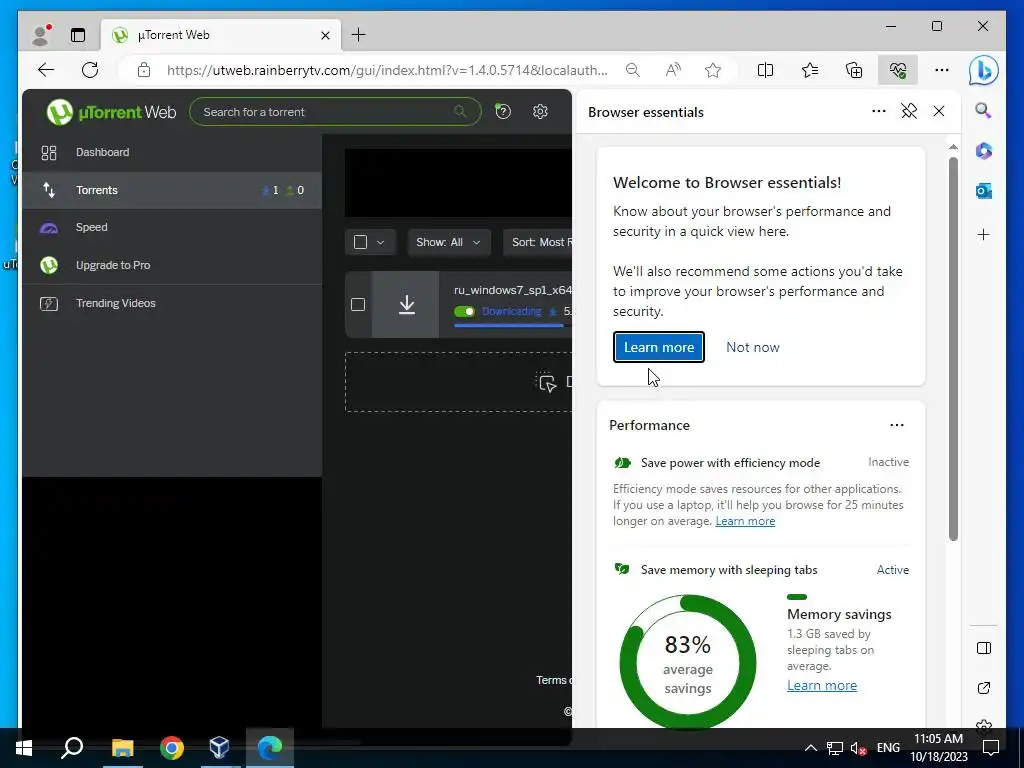Image resolution: width=1024 pixels, height=768 pixels.
Task: Expand select-all dropdown arrow
Action: 381,242
